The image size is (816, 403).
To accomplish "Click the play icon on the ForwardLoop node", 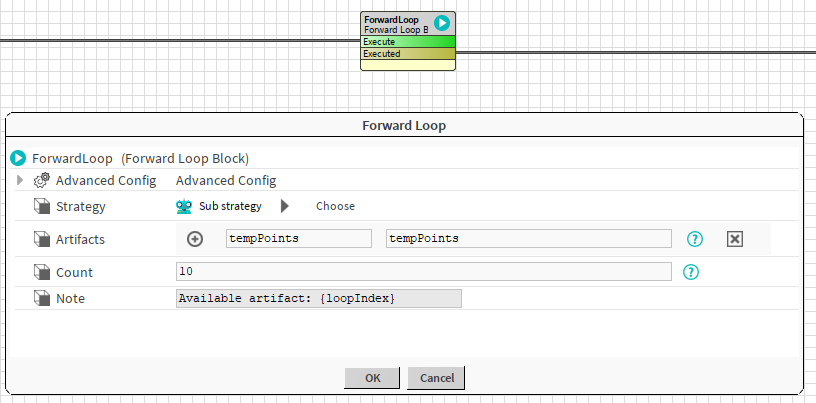I will click(441, 23).
